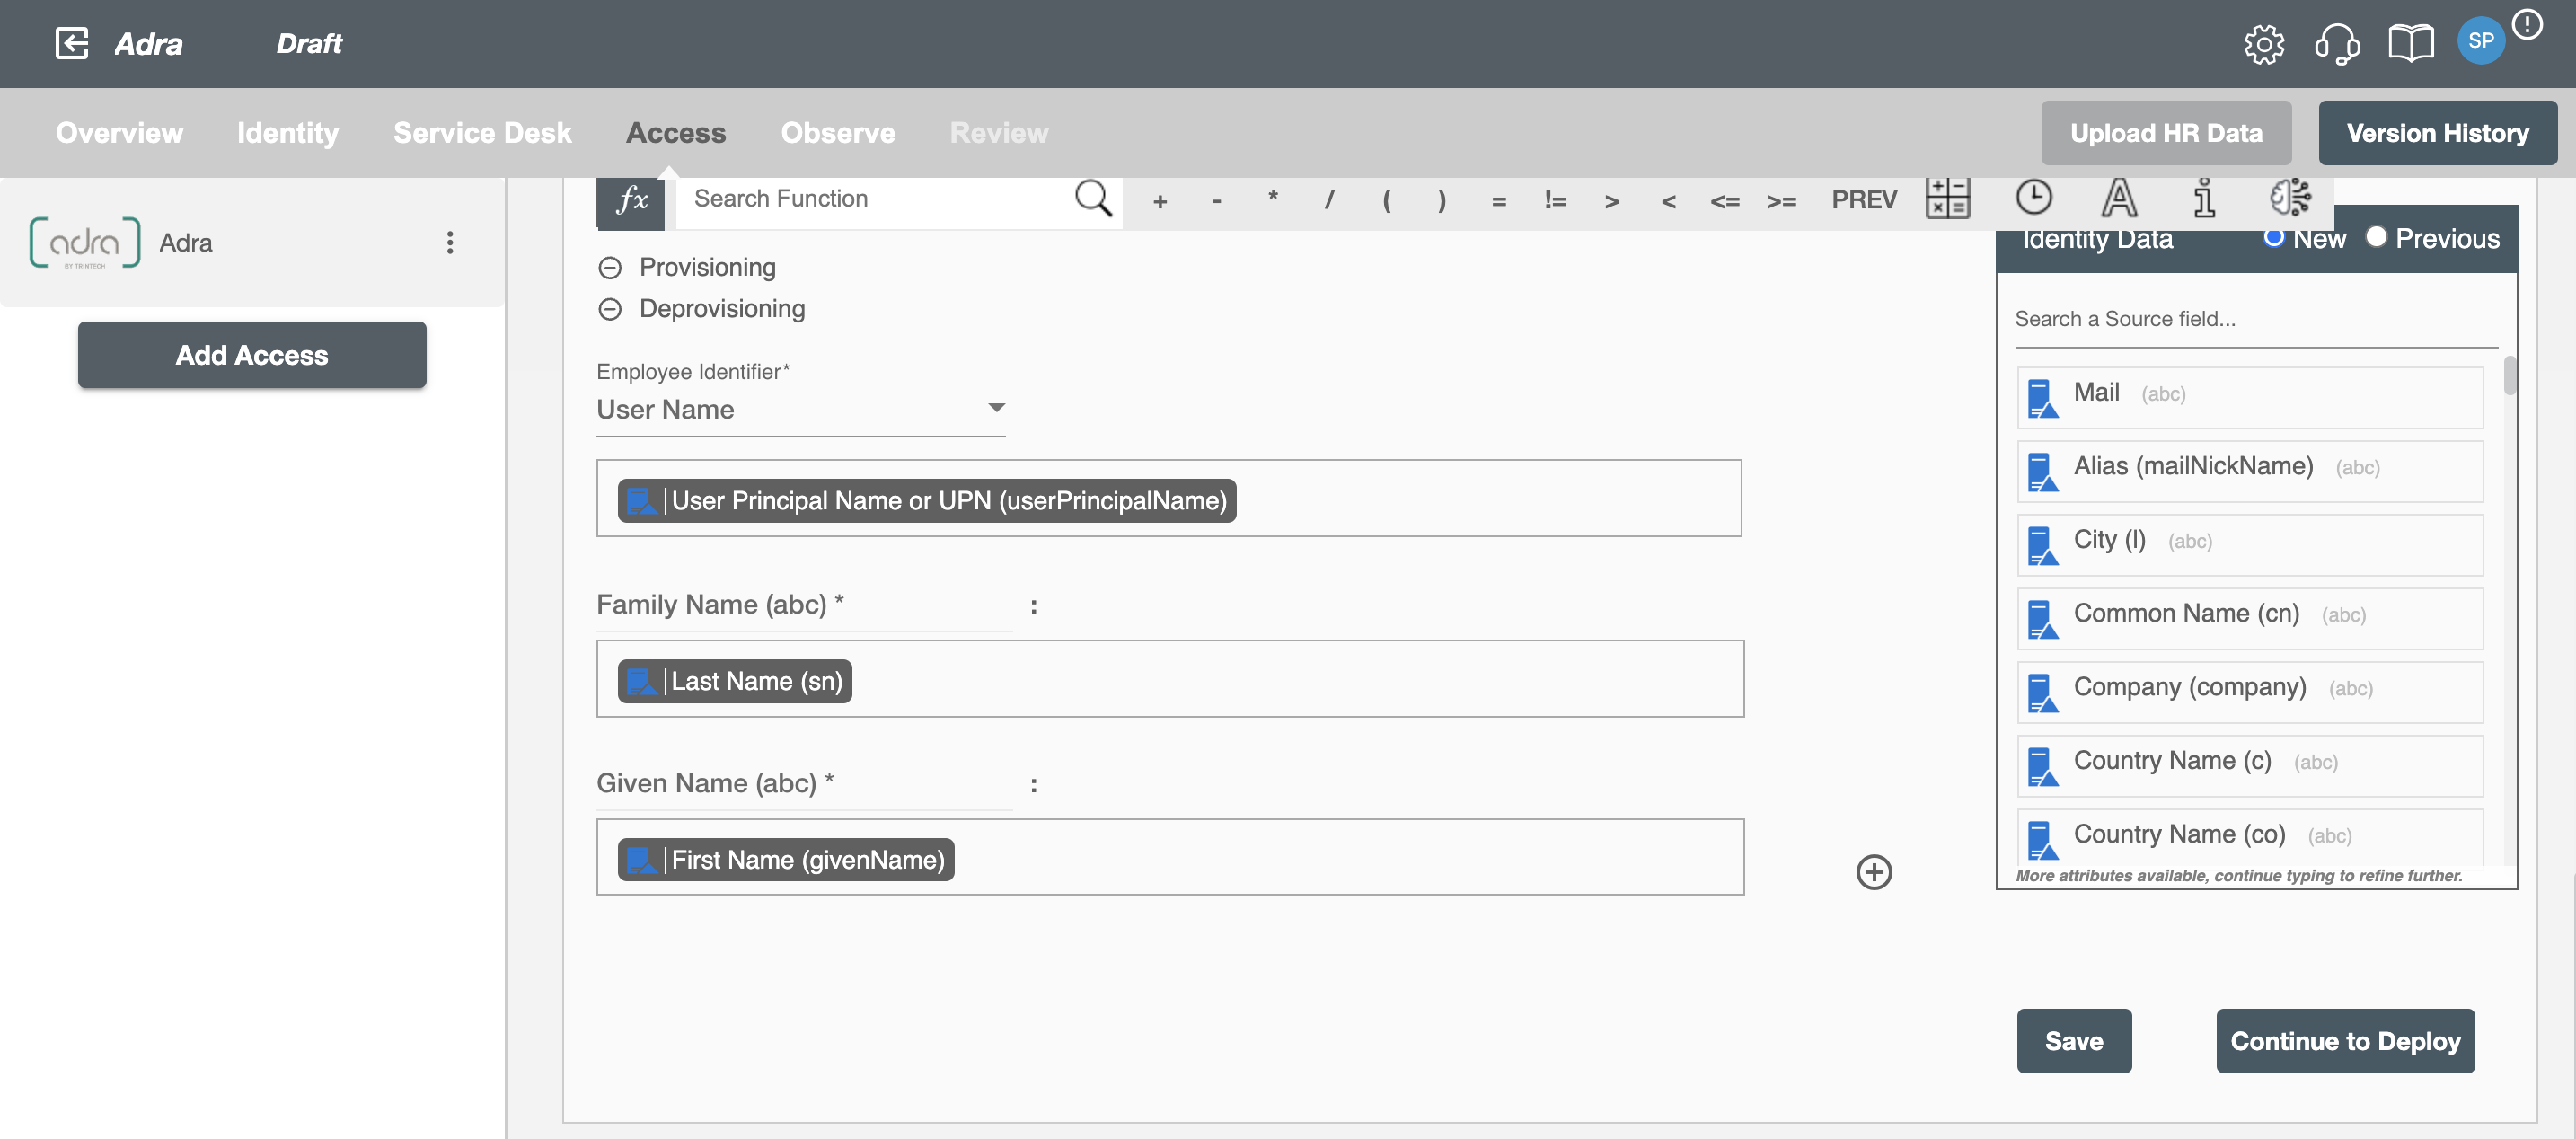Click the First Name (givenName) chip
Image resolution: width=2576 pixels, height=1139 pixels.
[x=786, y=860]
